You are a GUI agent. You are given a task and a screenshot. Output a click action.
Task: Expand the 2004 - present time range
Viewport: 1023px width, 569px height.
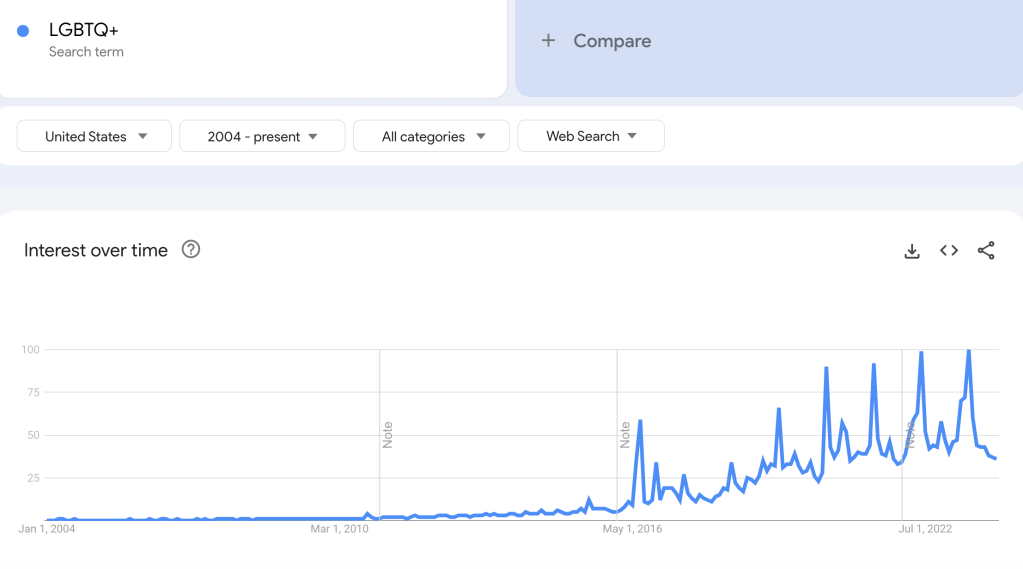point(262,136)
